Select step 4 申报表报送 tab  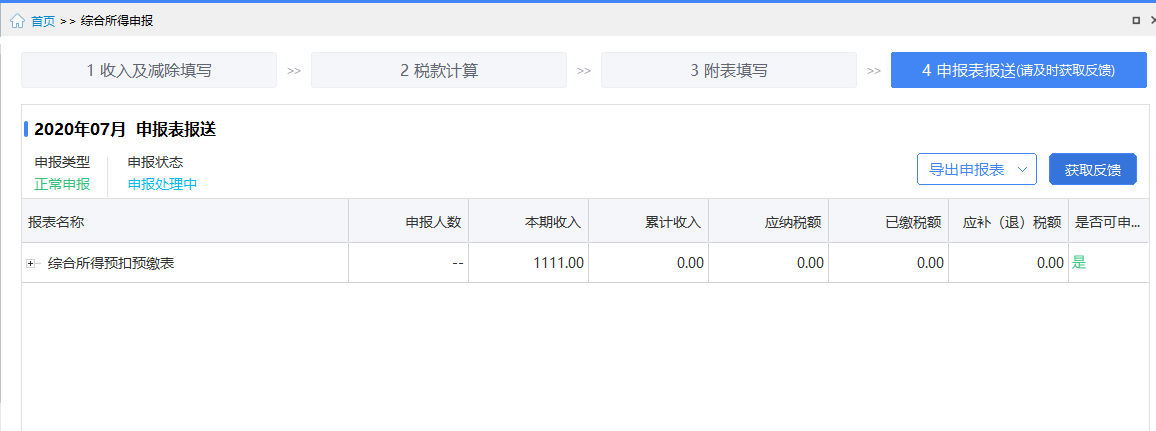pyautogui.click(x=1019, y=71)
